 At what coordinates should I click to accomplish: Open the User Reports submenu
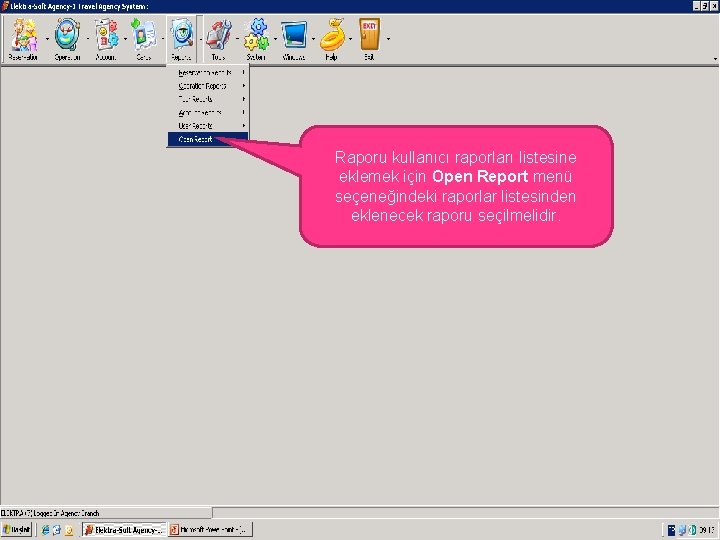click(x=208, y=126)
